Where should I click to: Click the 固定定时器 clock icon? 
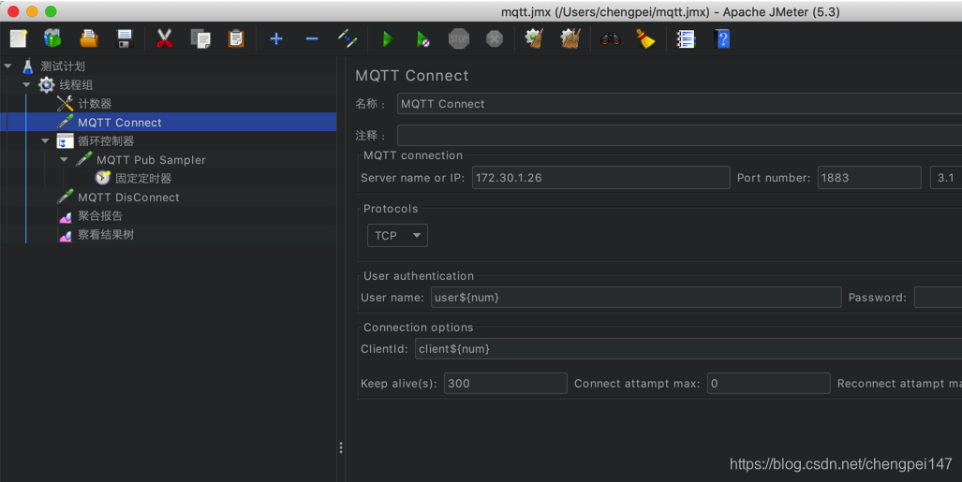click(102, 178)
